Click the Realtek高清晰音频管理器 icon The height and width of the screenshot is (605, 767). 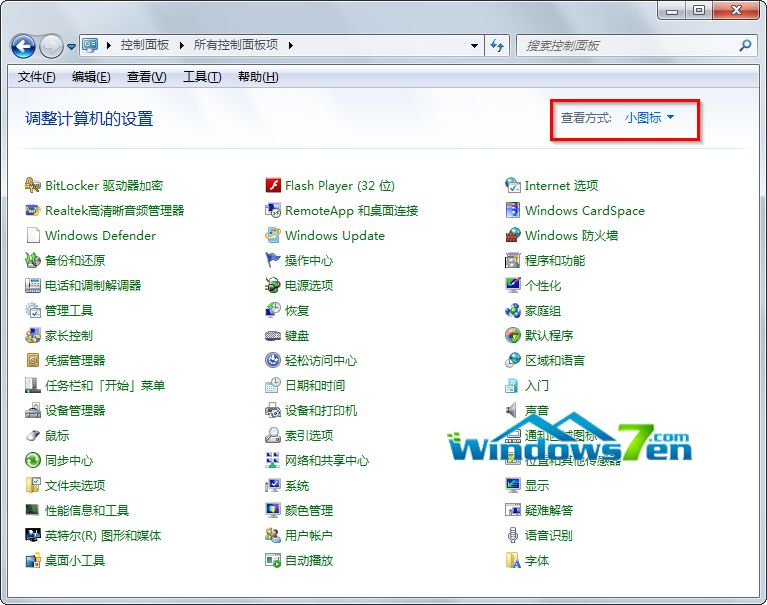tap(33, 210)
